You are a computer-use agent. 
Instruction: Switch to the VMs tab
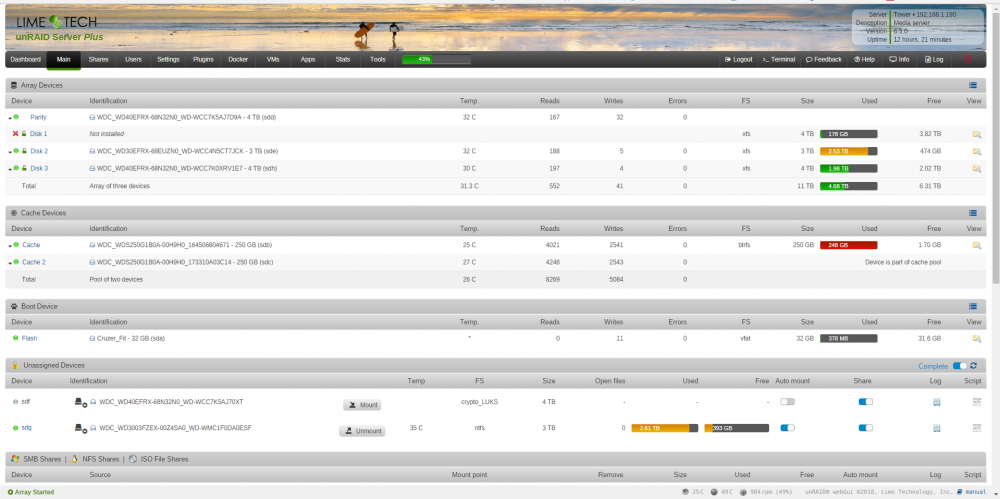(273, 59)
